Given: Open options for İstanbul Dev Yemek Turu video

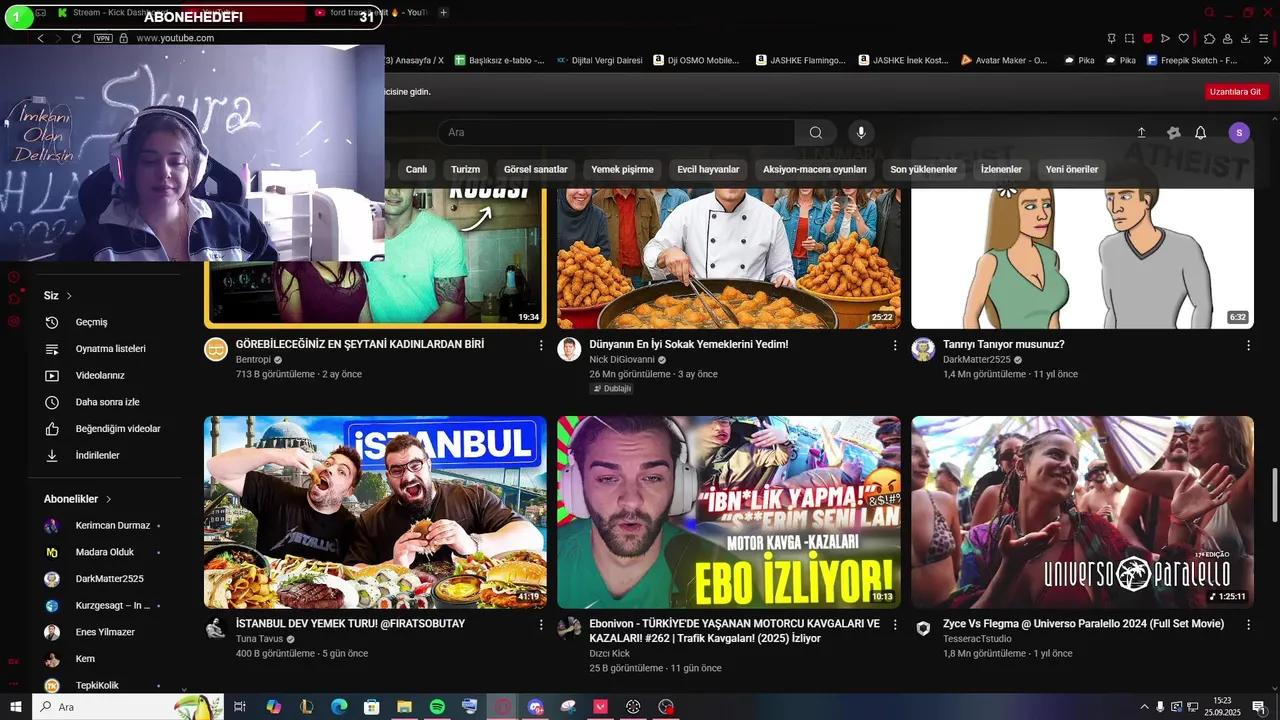Looking at the screenshot, I should pyautogui.click(x=541, y=624).
